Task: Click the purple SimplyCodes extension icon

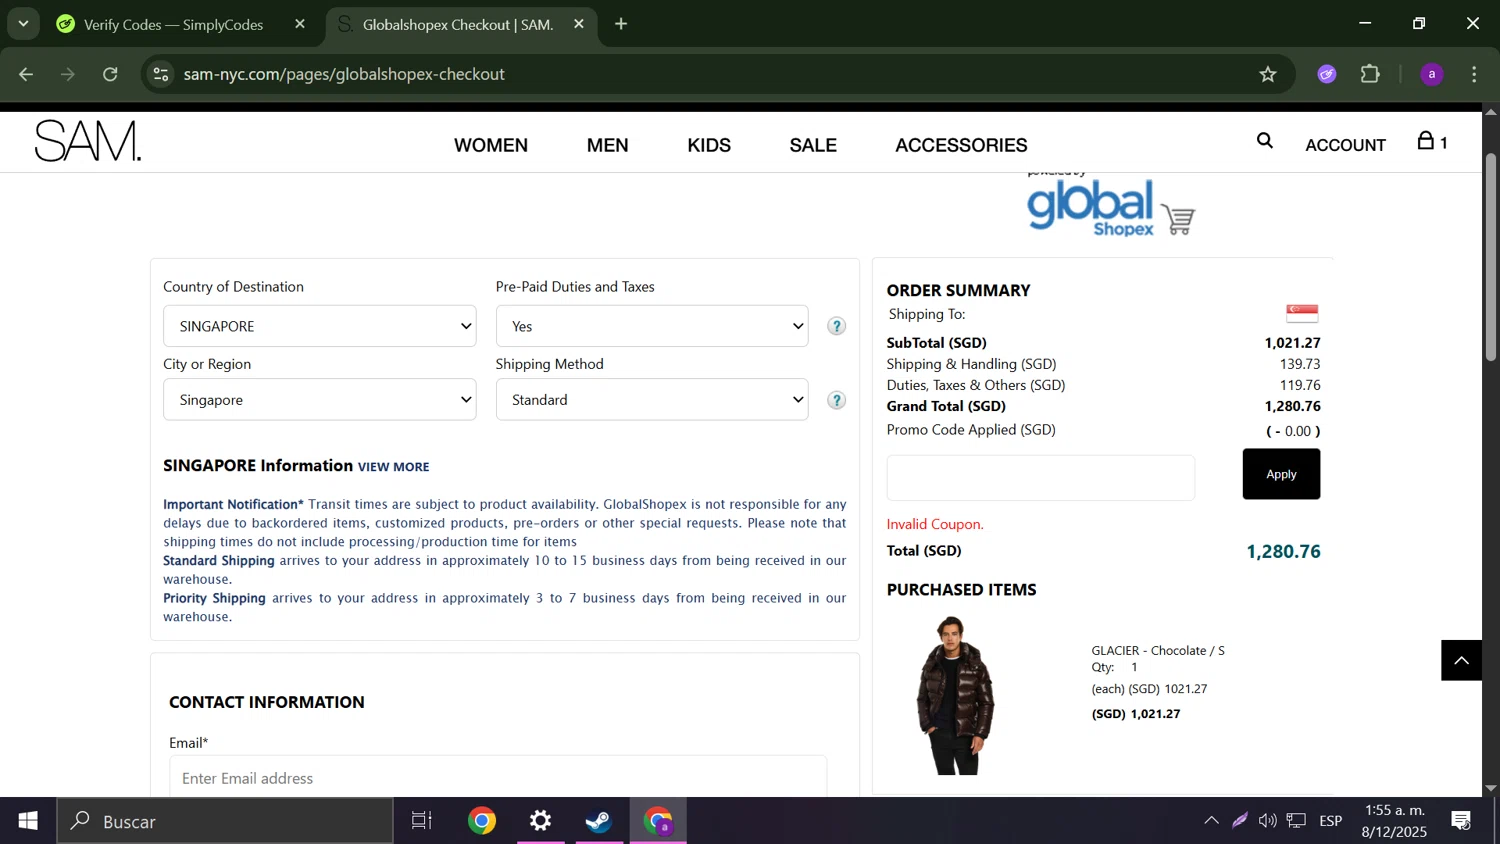Action: coord(1327,74)
